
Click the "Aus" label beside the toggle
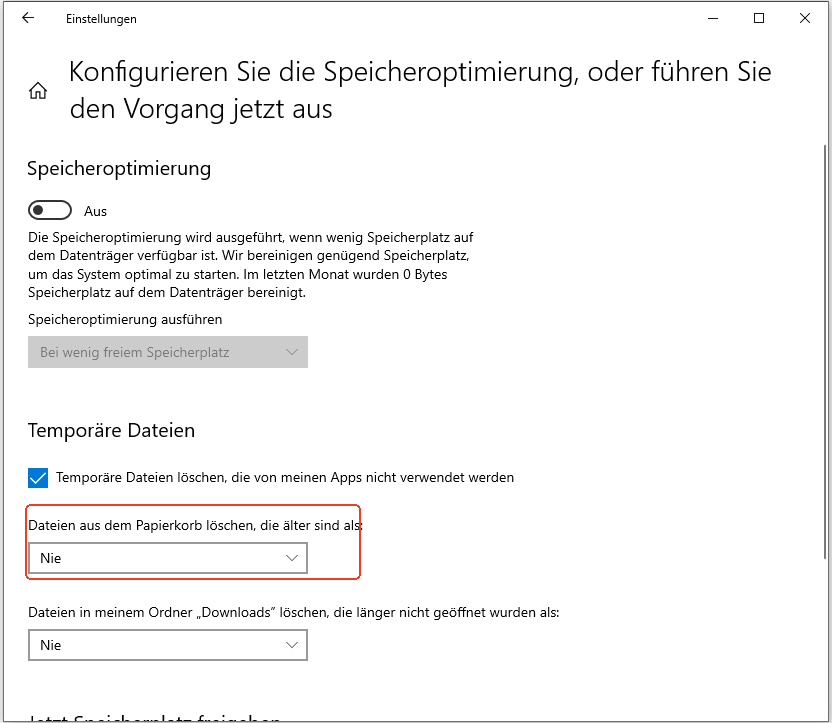(x=95, y=210)
